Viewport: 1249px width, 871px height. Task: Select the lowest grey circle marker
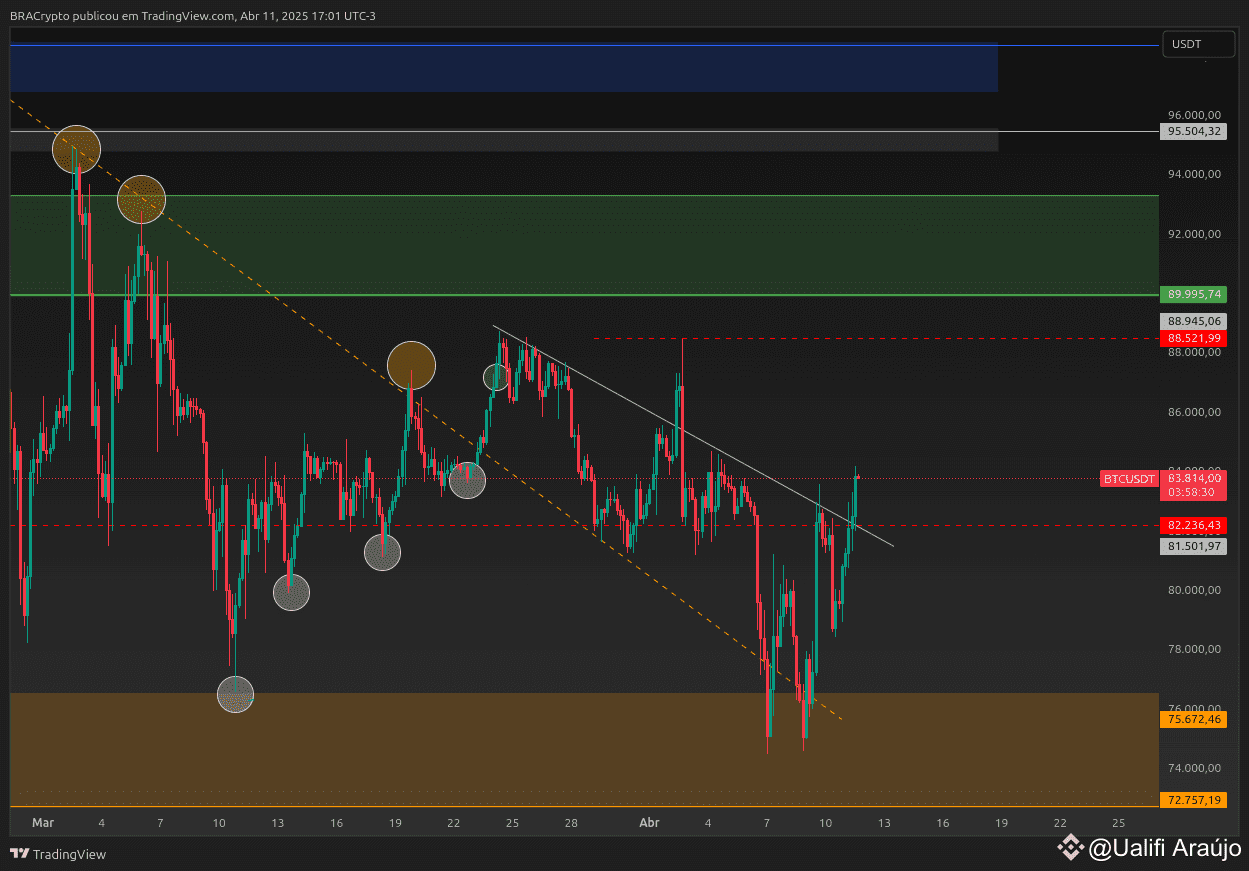point(236,694)
